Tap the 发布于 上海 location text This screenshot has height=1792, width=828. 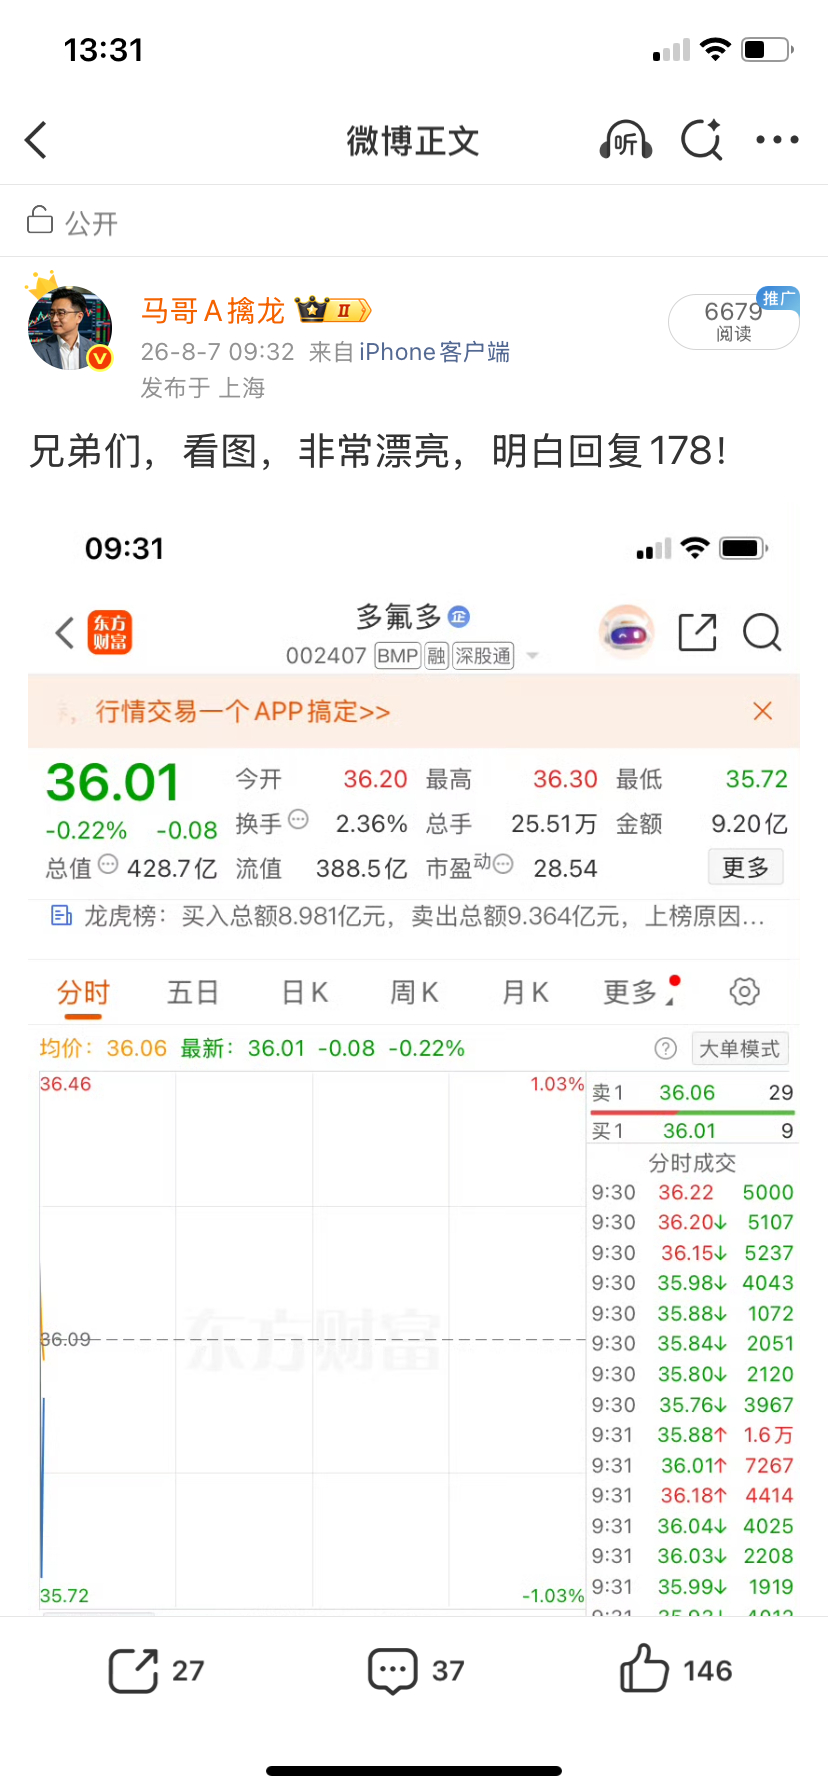click(x=203, y=388)
